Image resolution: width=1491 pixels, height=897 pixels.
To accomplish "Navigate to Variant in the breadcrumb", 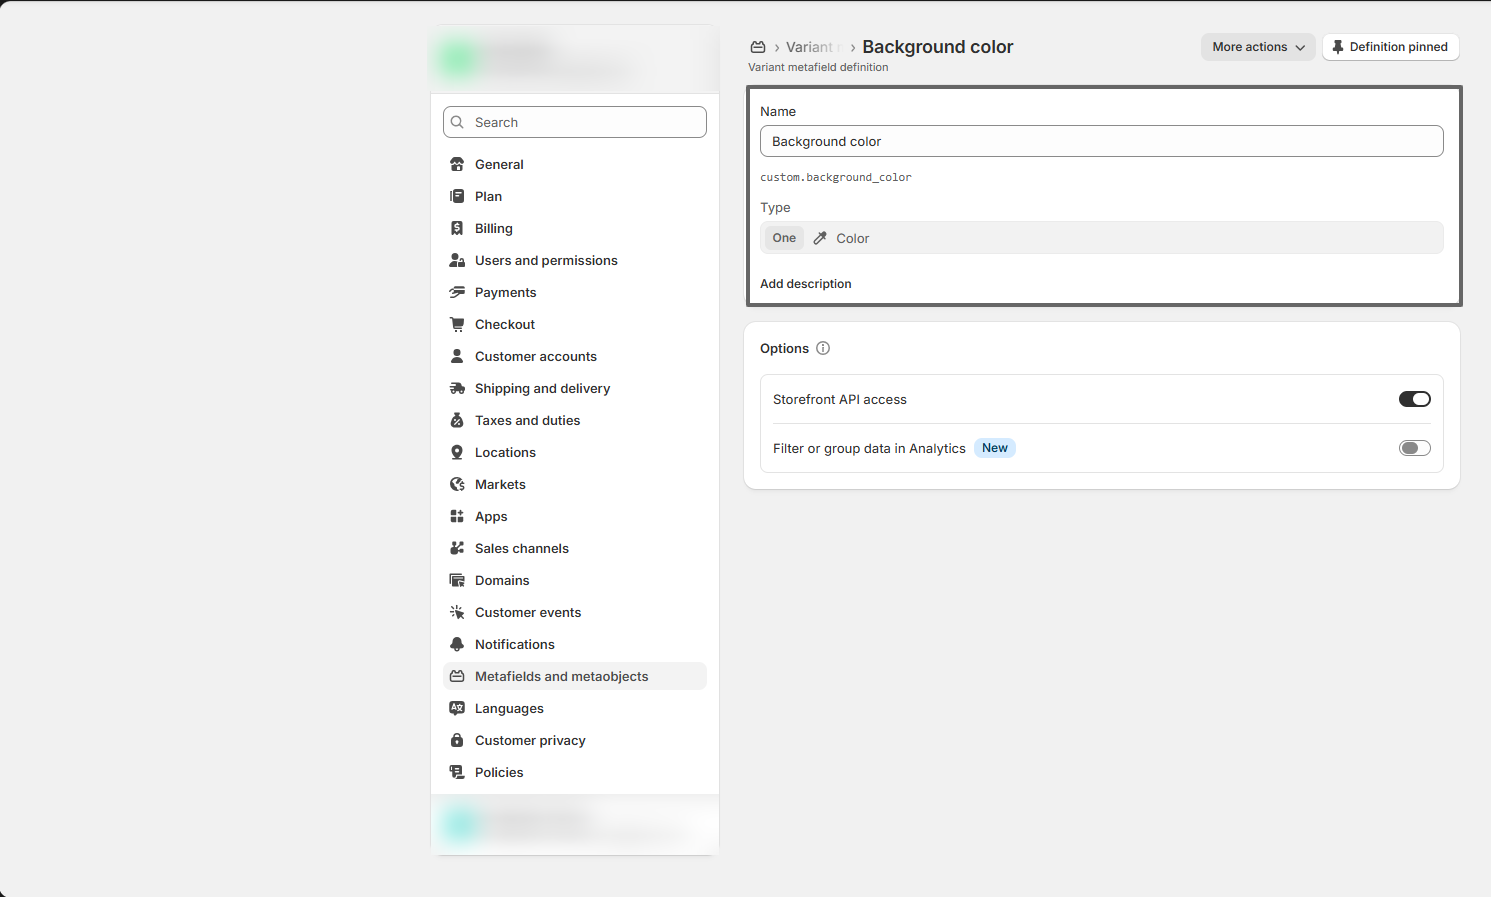I will [809, 47].
